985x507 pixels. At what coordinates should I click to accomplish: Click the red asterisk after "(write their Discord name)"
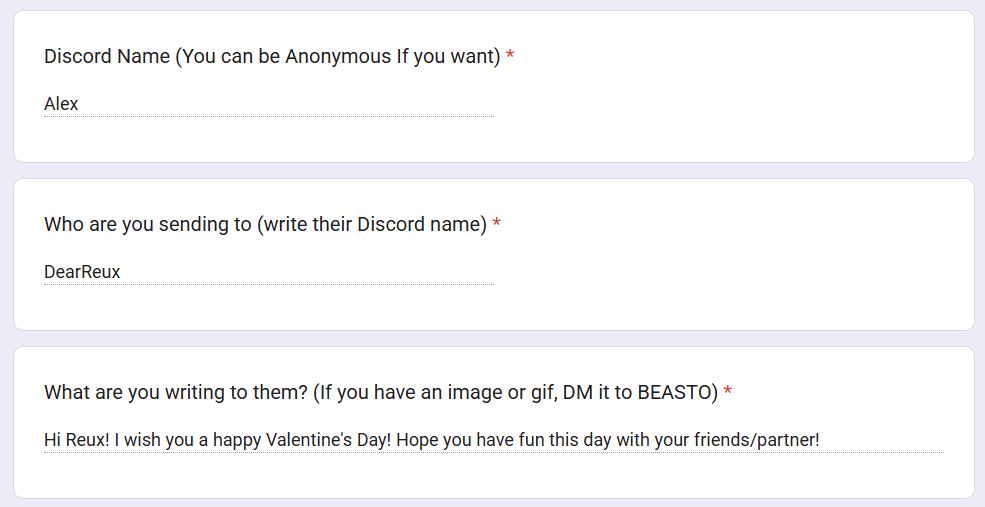[x=497, y=225]
